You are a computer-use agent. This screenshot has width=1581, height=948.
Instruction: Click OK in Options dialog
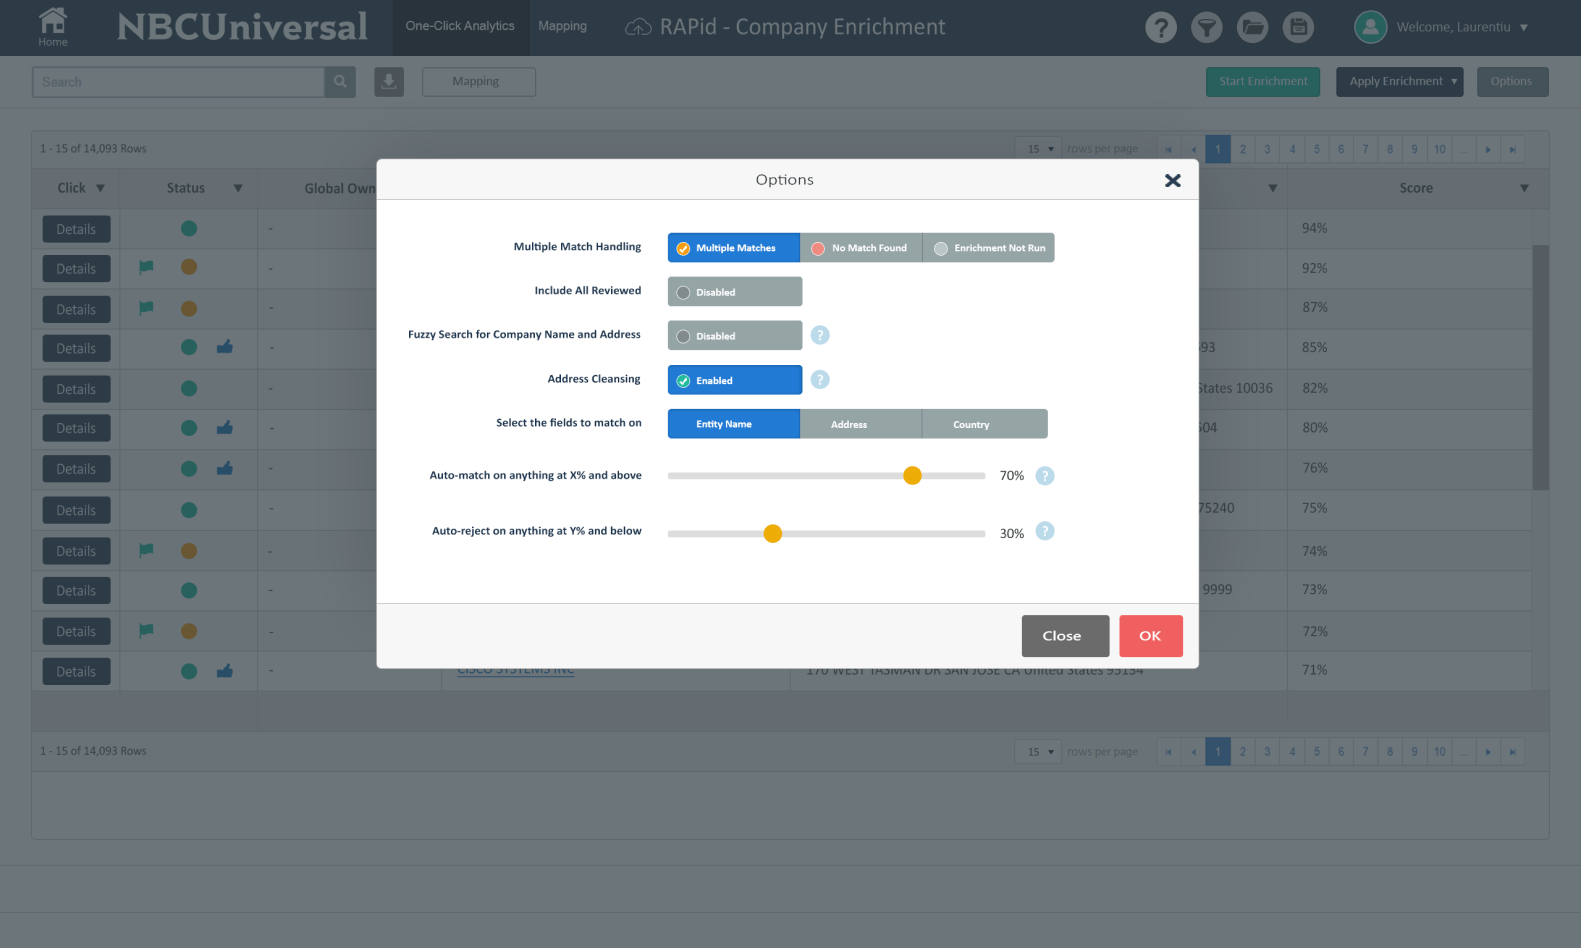click(1151, 636)
